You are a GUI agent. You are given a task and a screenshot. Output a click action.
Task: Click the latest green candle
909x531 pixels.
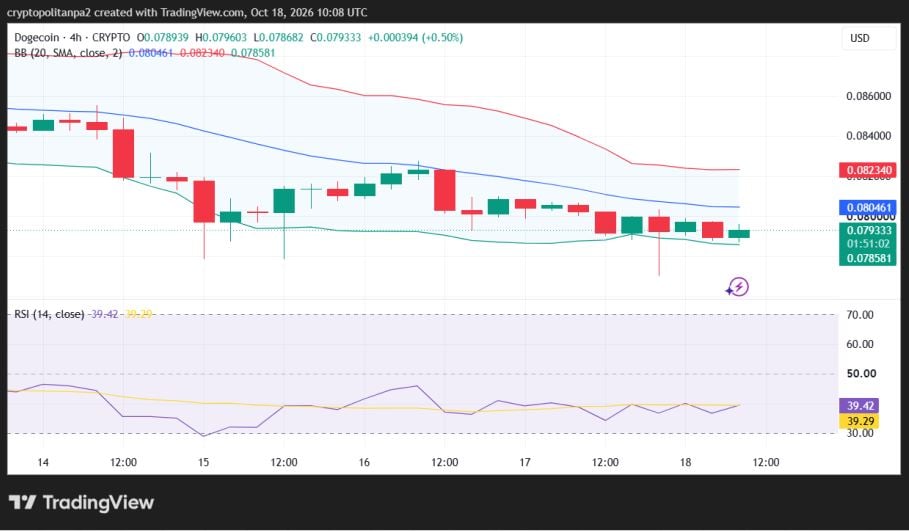[x=739, y=233]
